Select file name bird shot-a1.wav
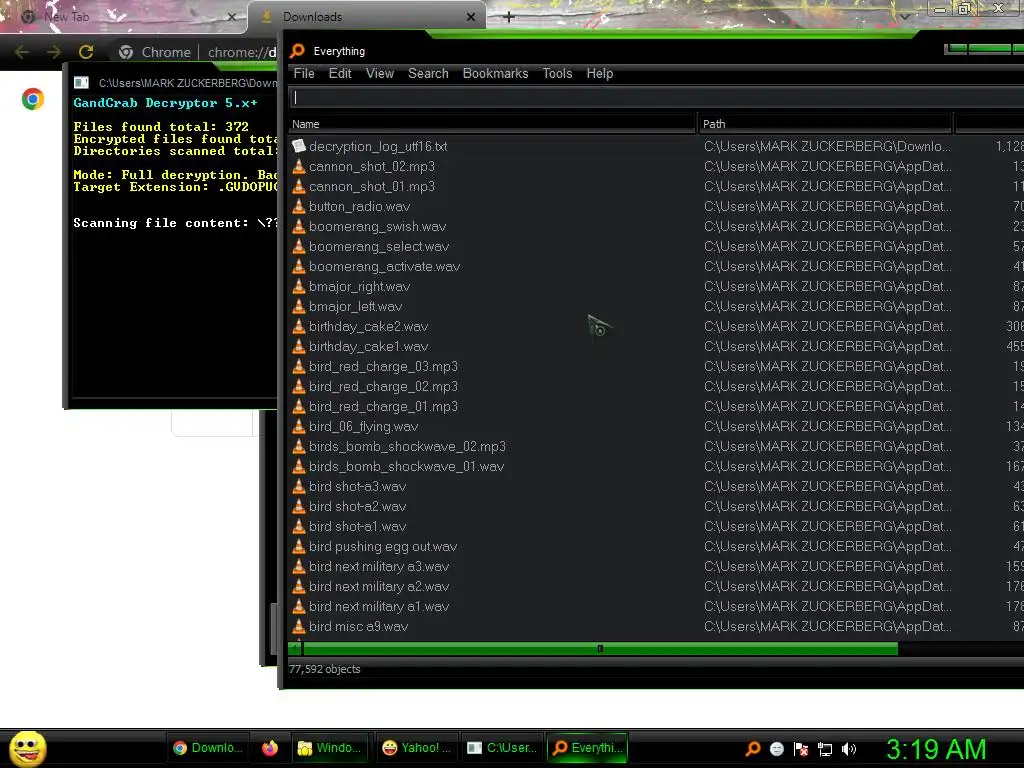This screenshot has width=1024, height=768. tap(357, 526)
